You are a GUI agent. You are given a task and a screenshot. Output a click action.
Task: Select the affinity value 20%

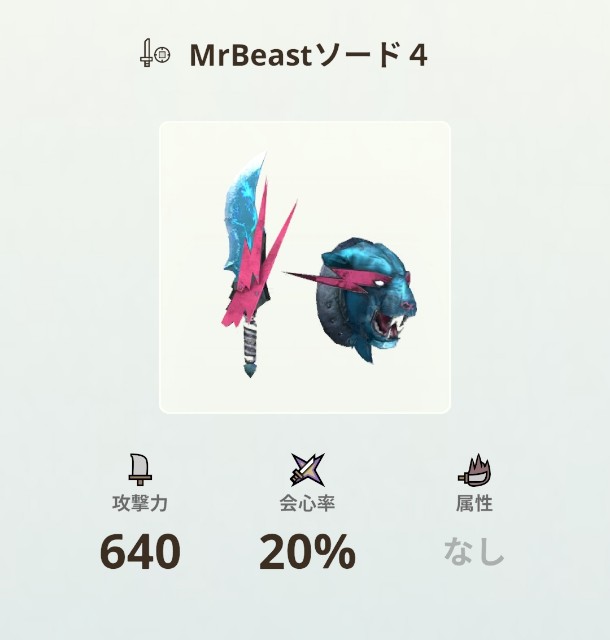click(307, 552)
